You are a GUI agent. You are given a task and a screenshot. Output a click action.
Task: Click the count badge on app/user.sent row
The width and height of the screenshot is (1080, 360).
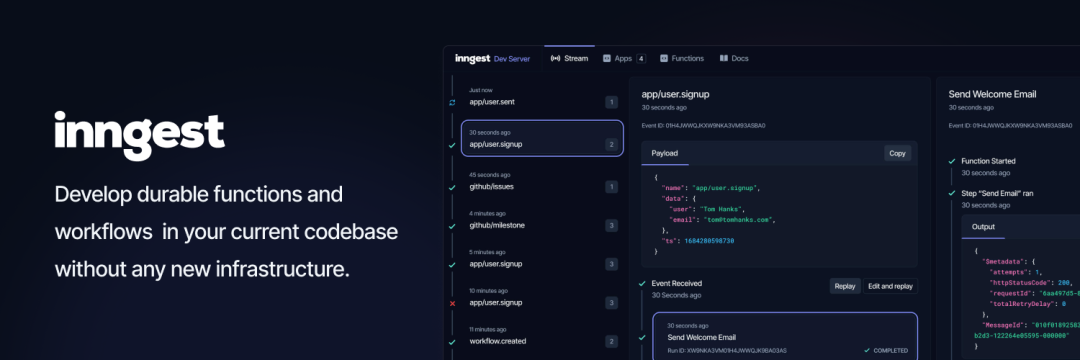(611, 103)
